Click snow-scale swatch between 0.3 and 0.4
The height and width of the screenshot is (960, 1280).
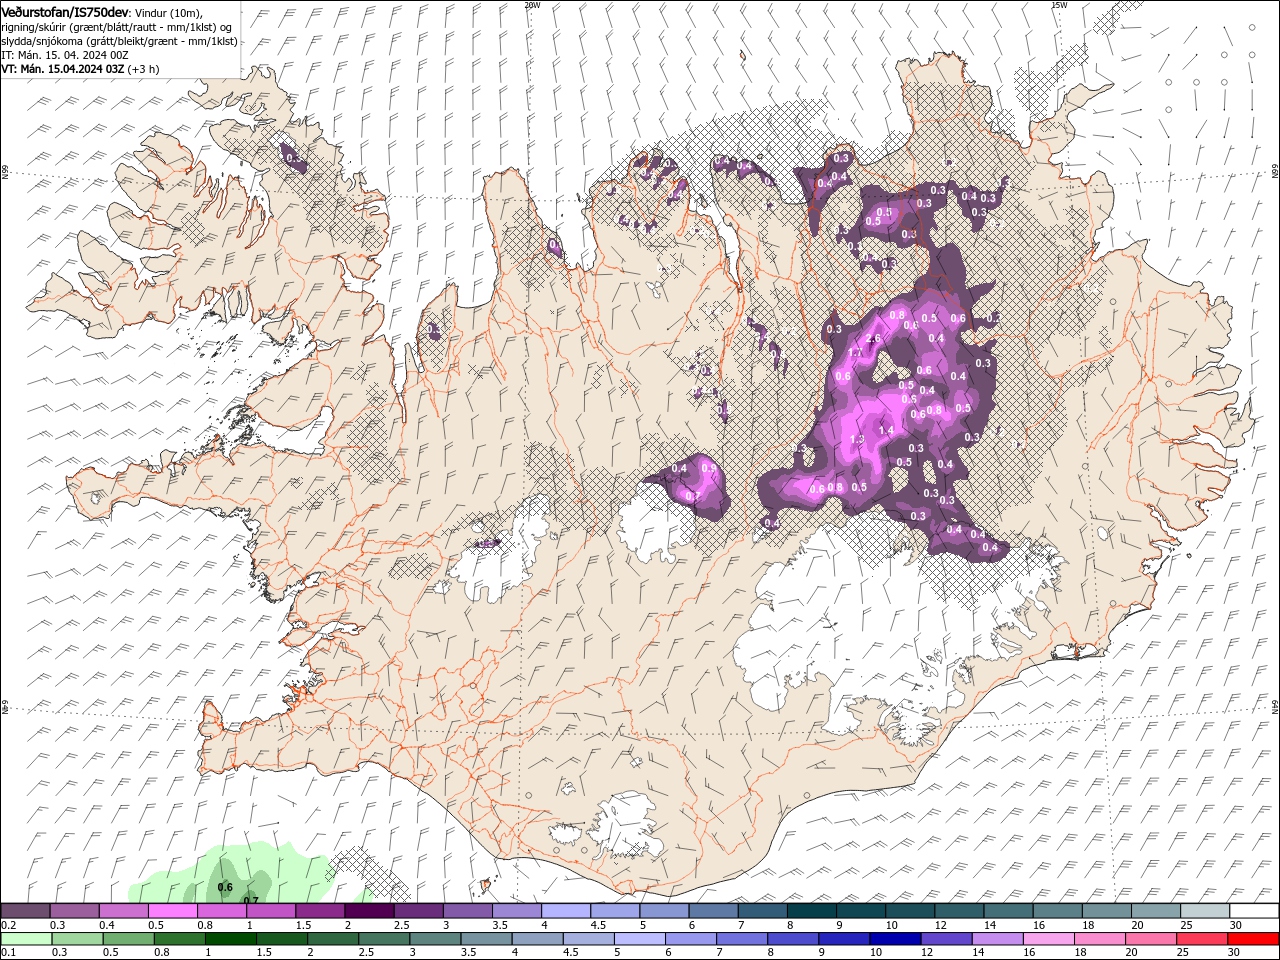(74, 911)
